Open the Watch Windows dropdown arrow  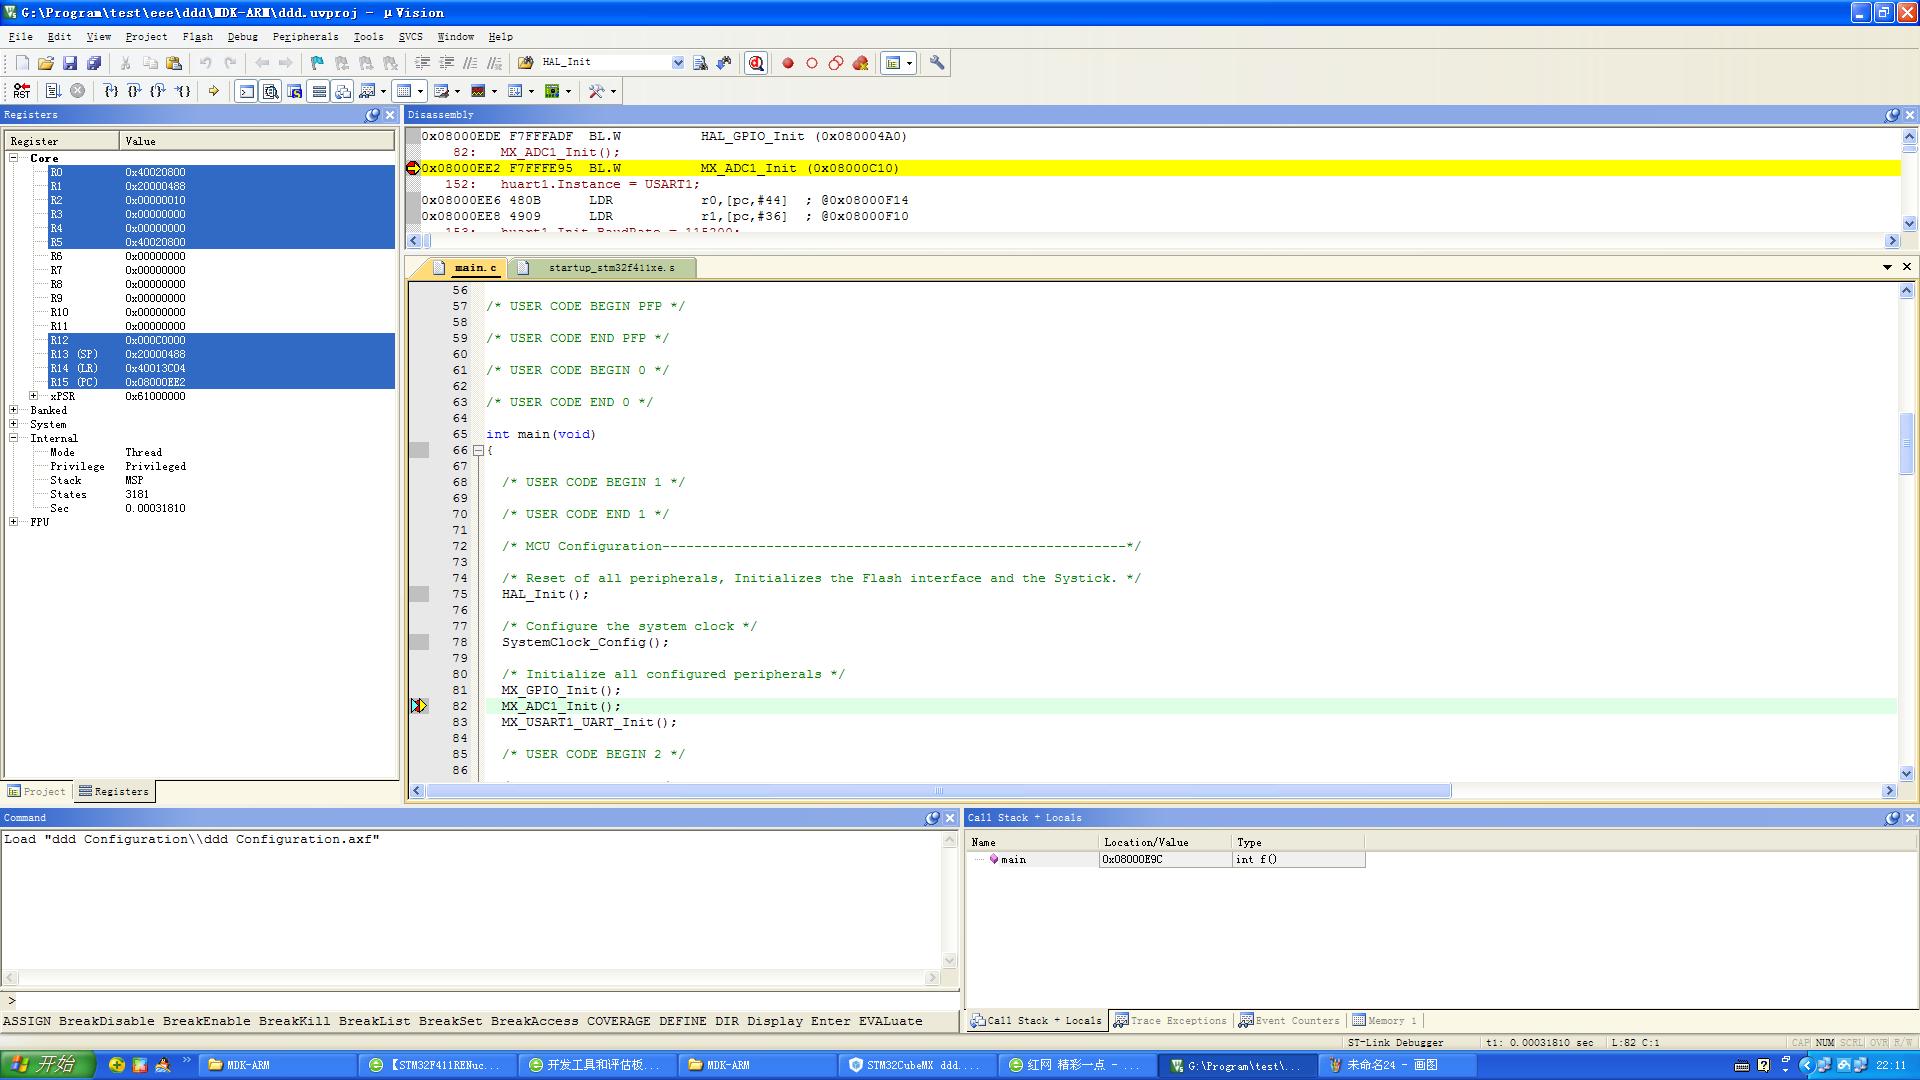tap(384, 92)
